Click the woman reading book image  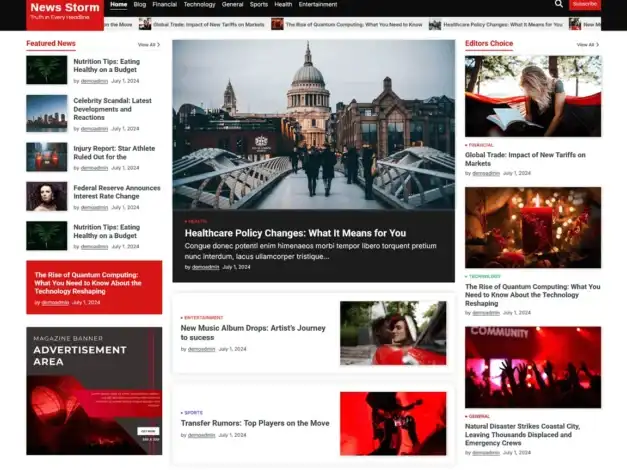[x=533, y=96]
